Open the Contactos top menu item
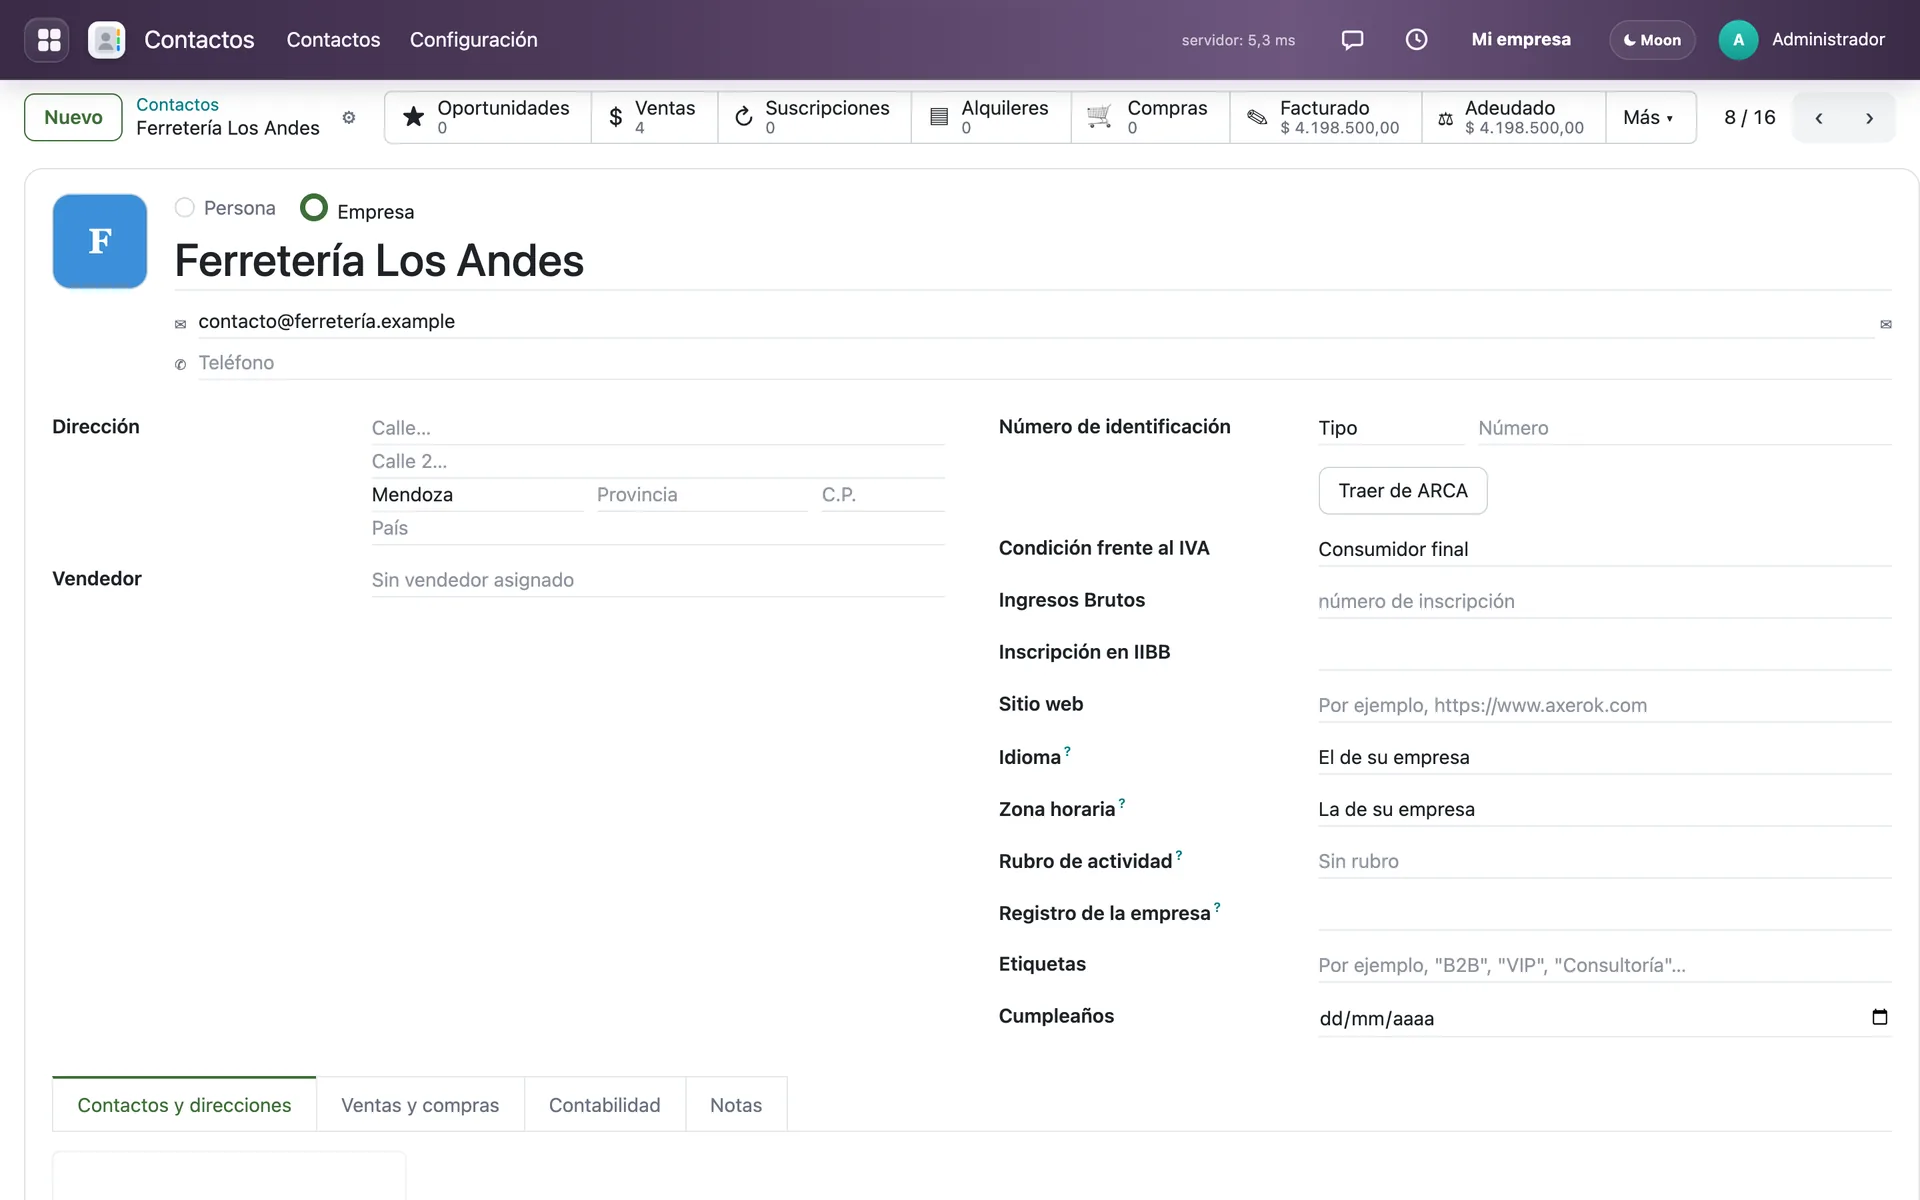 [x=333, y=40]
